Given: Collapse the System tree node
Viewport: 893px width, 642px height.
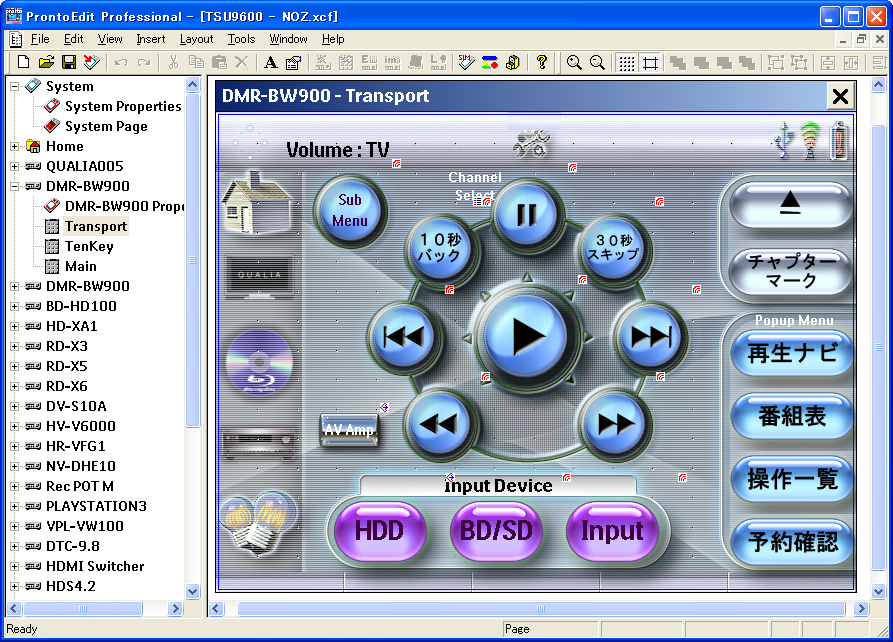Looking at the screenshot, I should click(15, 87).
